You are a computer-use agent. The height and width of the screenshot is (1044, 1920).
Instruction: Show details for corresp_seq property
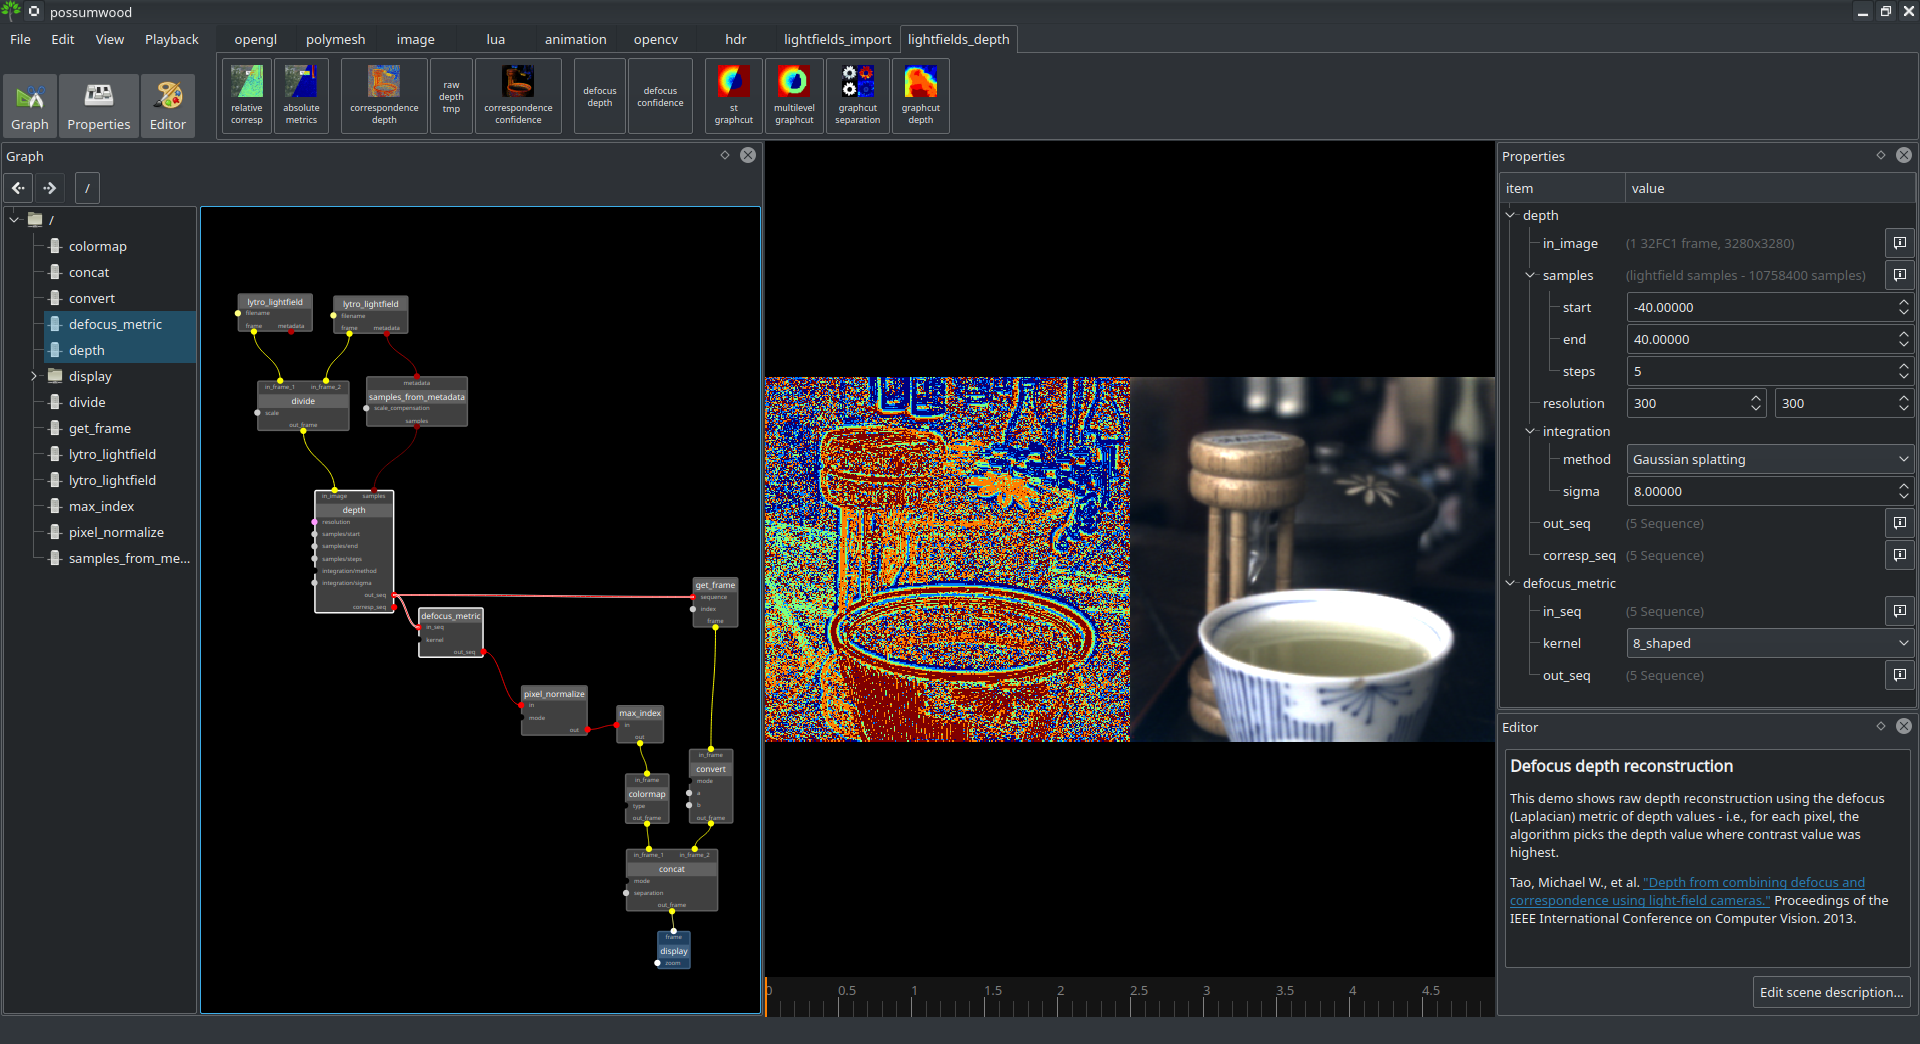pyautogui.click(x=1900, y=555)
